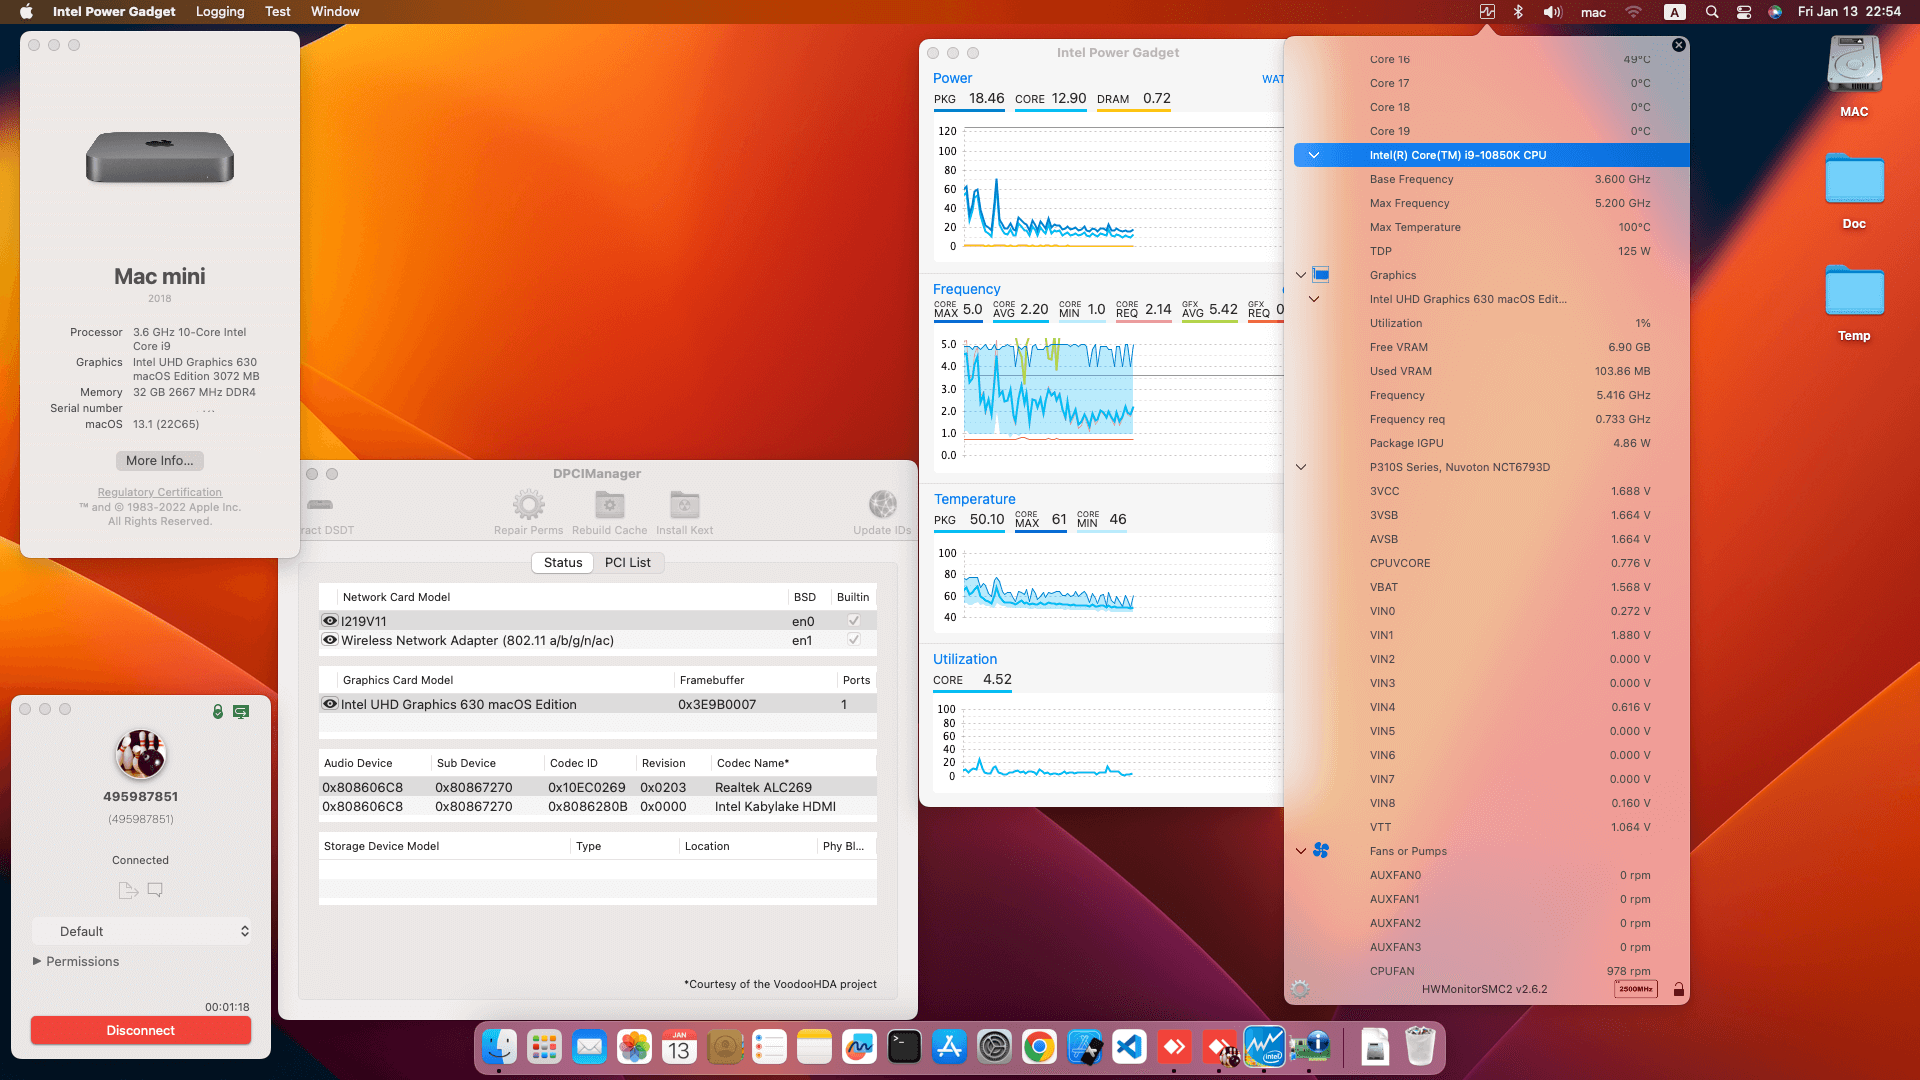1920x1080 pixels.
Task: Open HWMonitorSMC2 preferences gear
Action: (1301, 989)
